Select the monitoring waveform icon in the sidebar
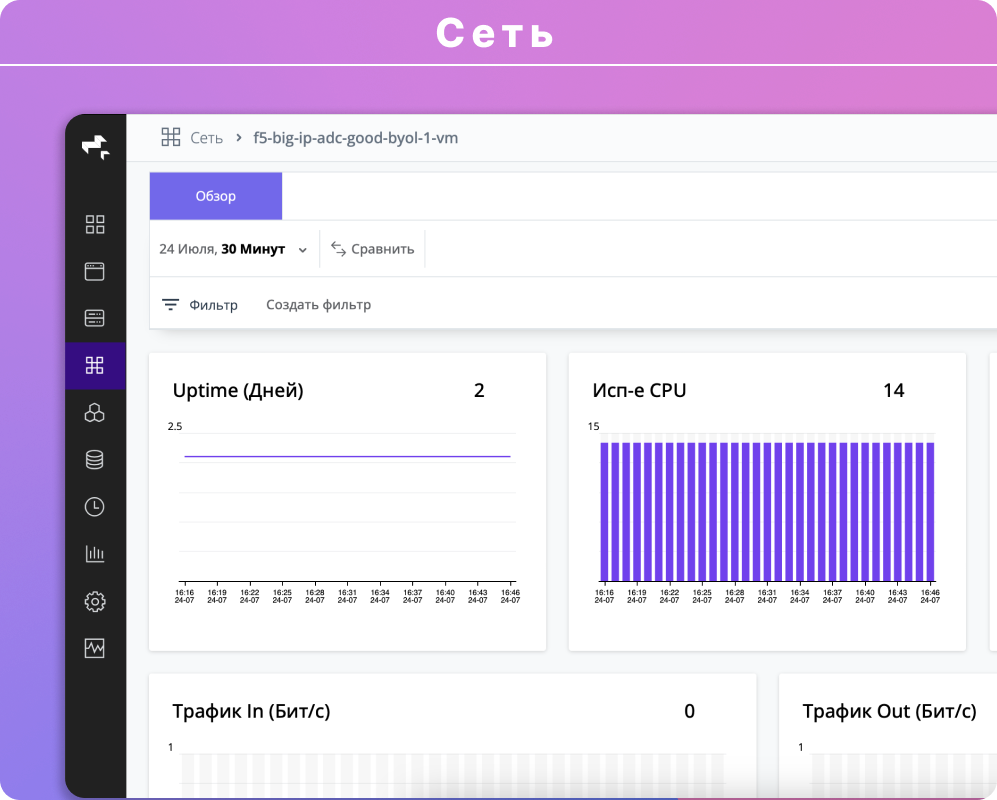The width and height of the screenshot is (997, 800). click(x=95, y=647)
